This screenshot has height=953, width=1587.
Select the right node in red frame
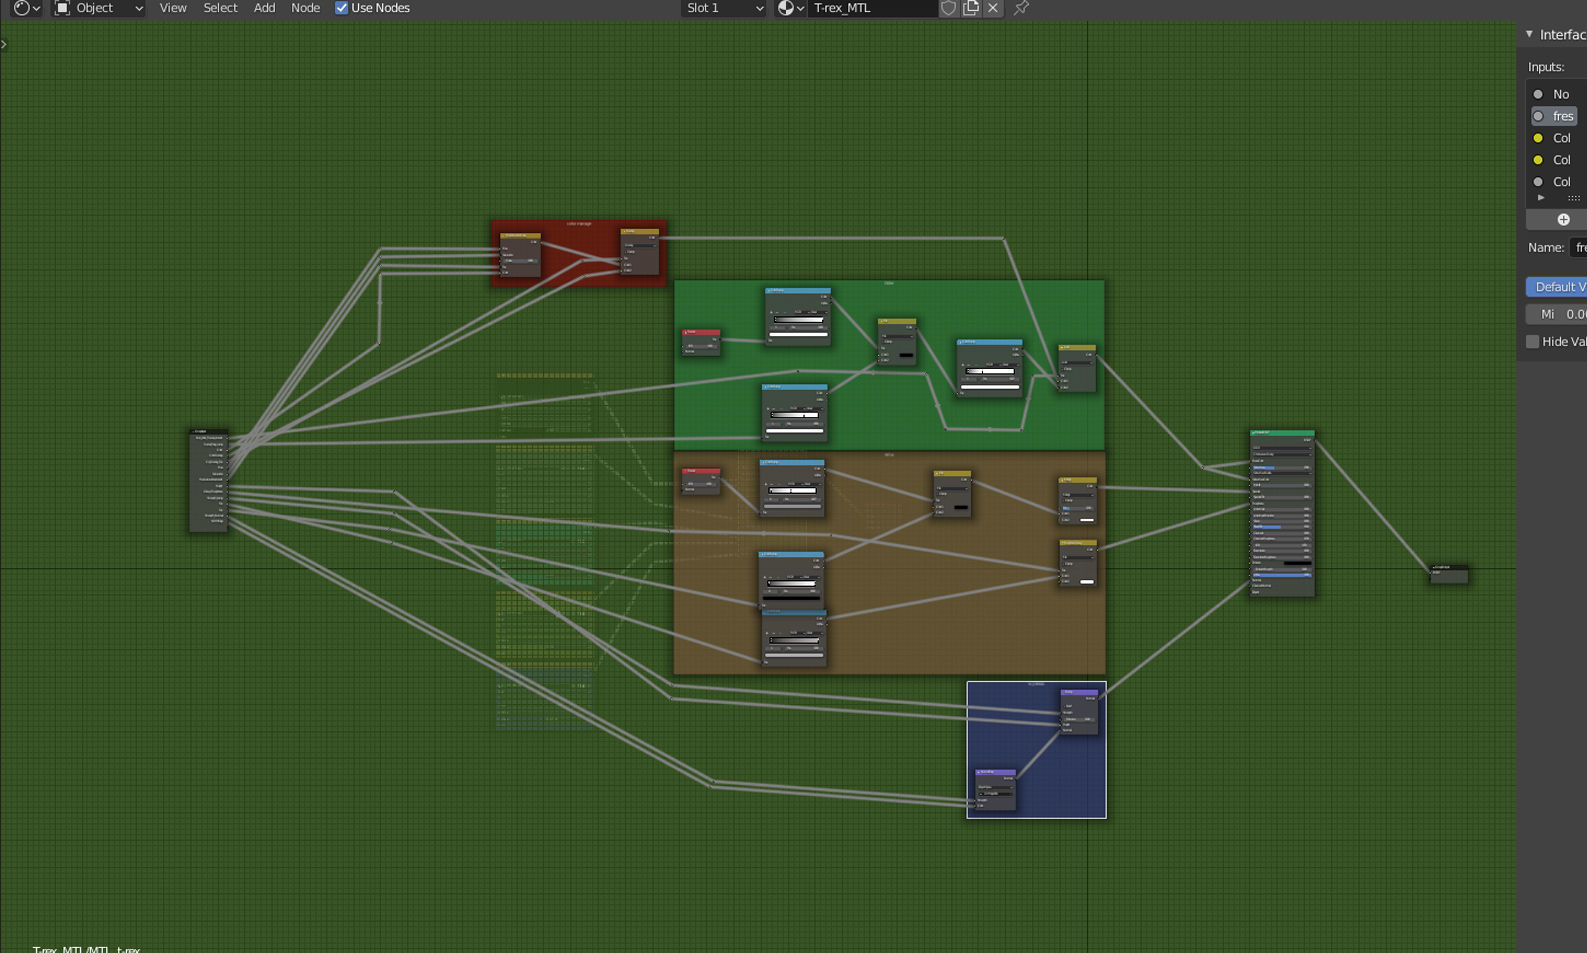(640, 251)
